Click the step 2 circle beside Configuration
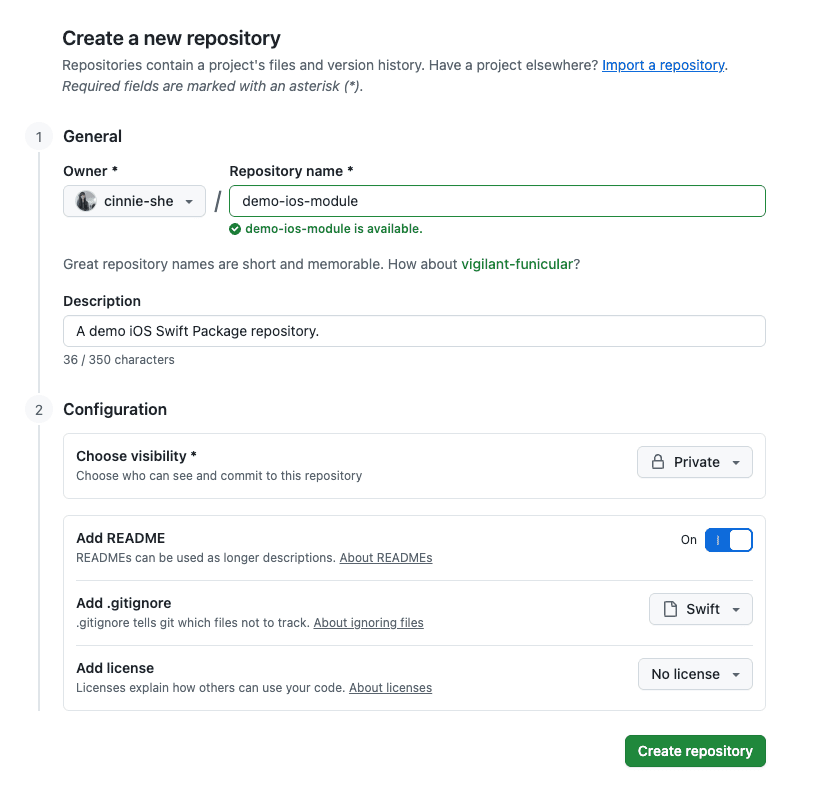813x797 pixels. coord(38,409)
